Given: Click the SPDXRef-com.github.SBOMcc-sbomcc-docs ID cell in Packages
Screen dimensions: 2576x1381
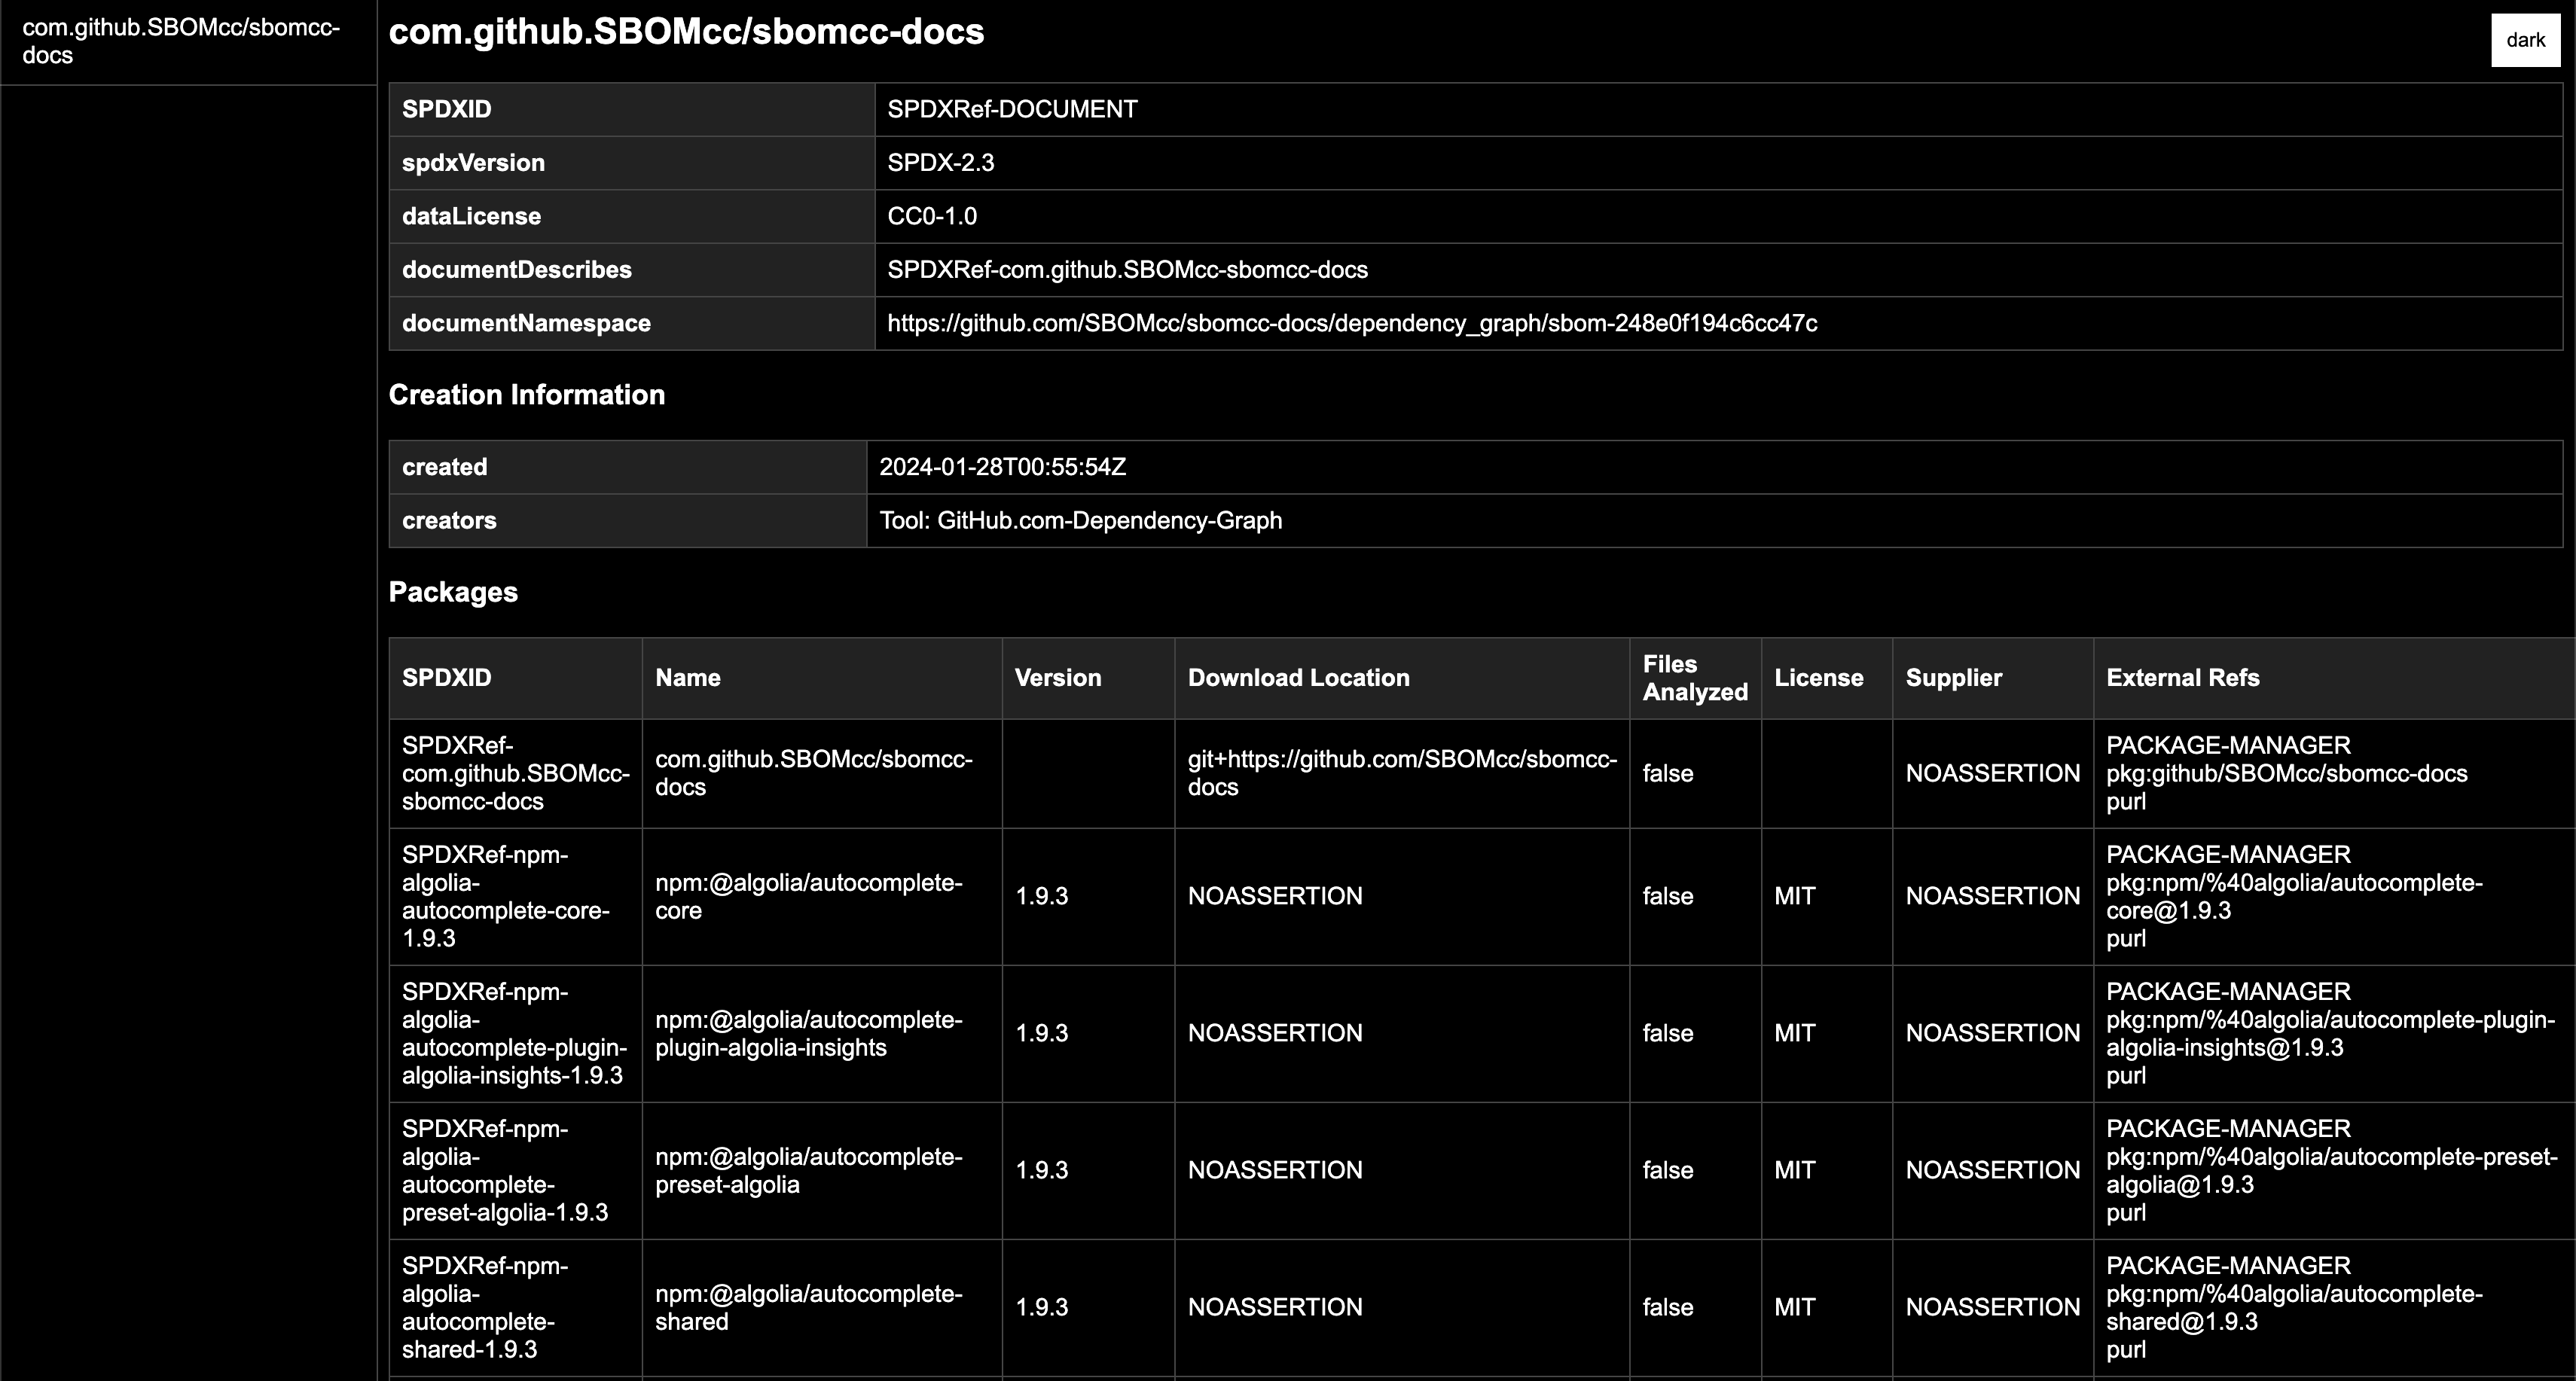Looking at the screenshot, I should pos(516,773).
